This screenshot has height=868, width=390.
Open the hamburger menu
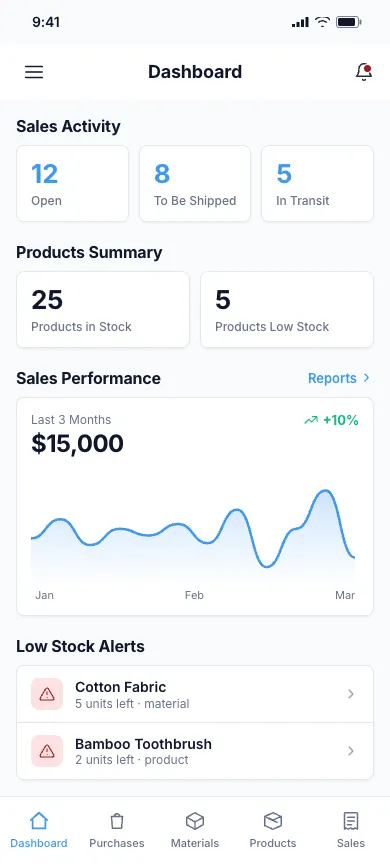34,72
